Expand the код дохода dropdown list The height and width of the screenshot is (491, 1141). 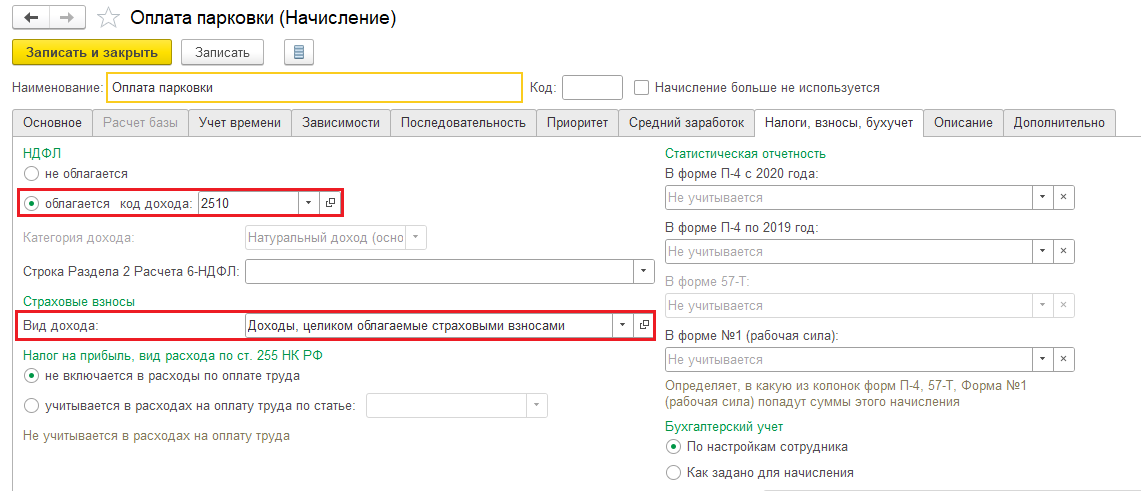pos(308,203)
